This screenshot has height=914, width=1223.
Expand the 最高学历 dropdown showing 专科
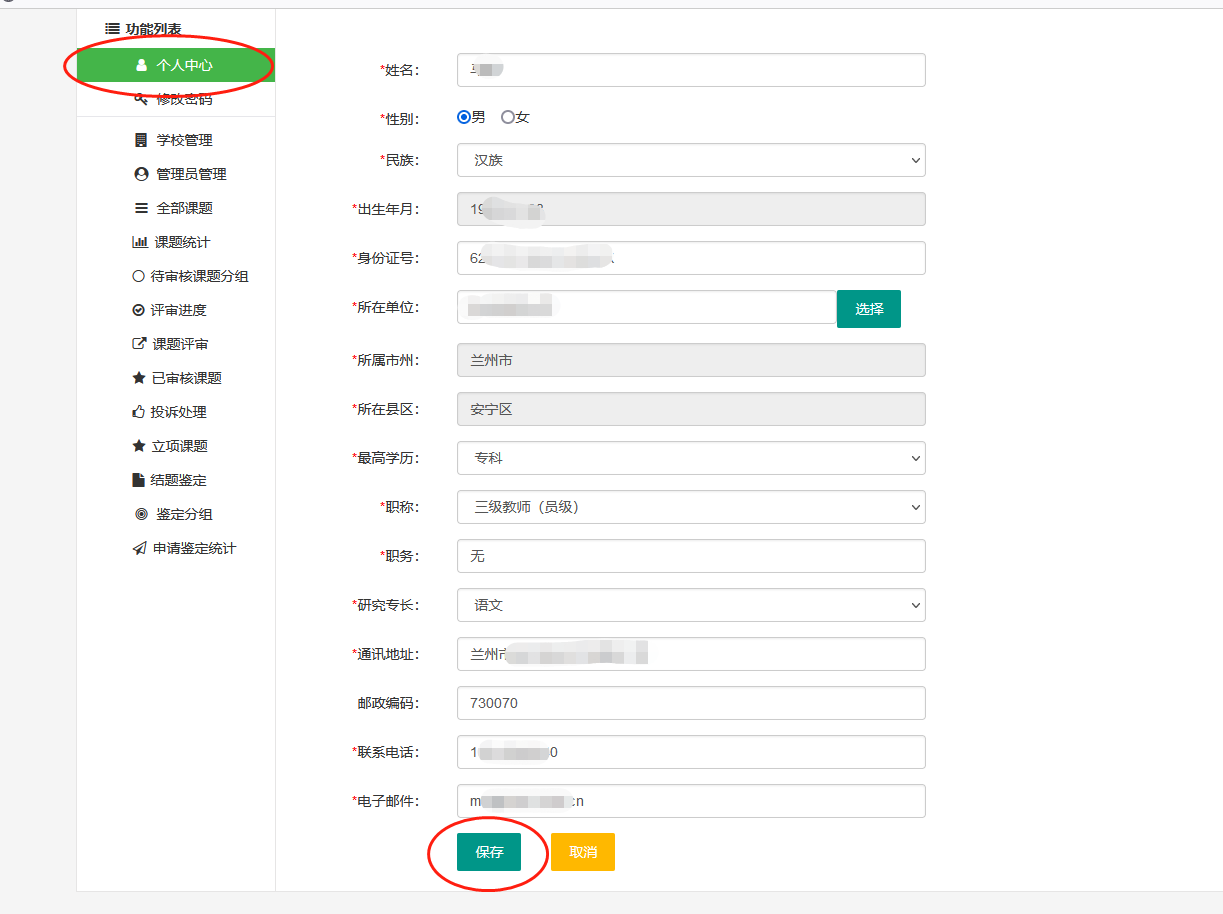690,458
